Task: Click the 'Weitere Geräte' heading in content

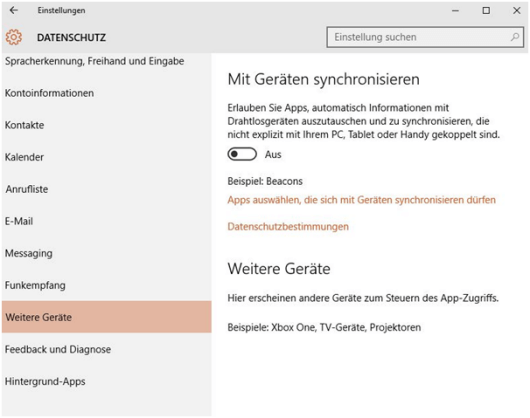Action: [279, 269]
